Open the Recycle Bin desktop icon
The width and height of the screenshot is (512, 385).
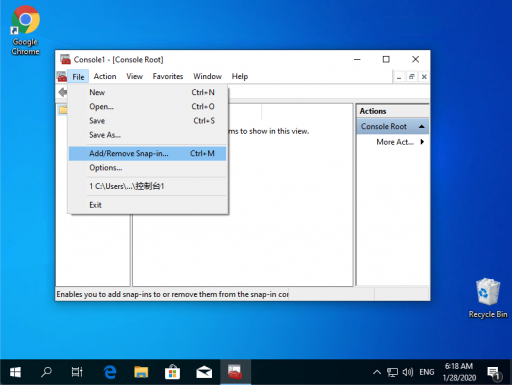[x=488, y=298]
